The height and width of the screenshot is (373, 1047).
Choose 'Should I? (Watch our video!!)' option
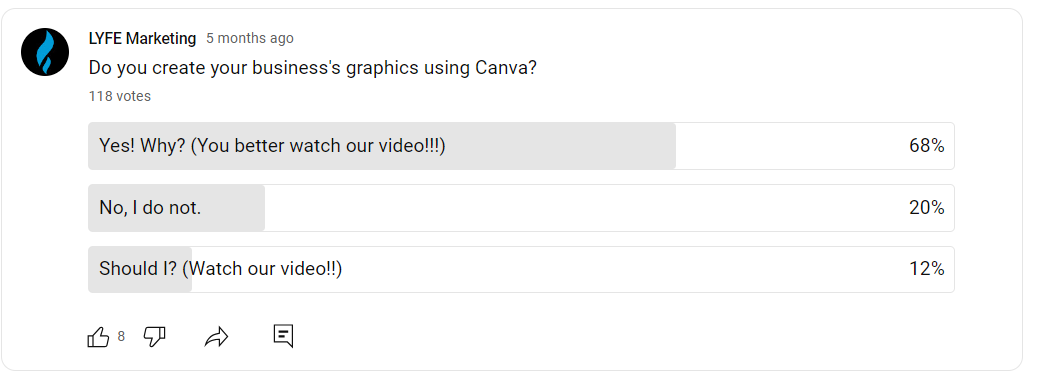click(521, 270)
